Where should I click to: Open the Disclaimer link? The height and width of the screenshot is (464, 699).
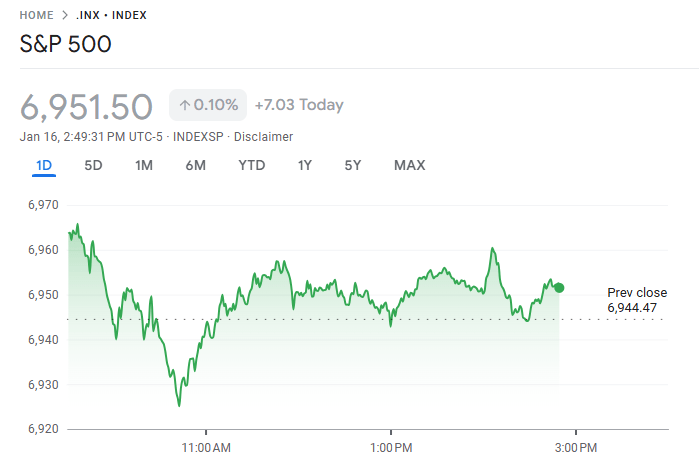(x=263, y=136)
